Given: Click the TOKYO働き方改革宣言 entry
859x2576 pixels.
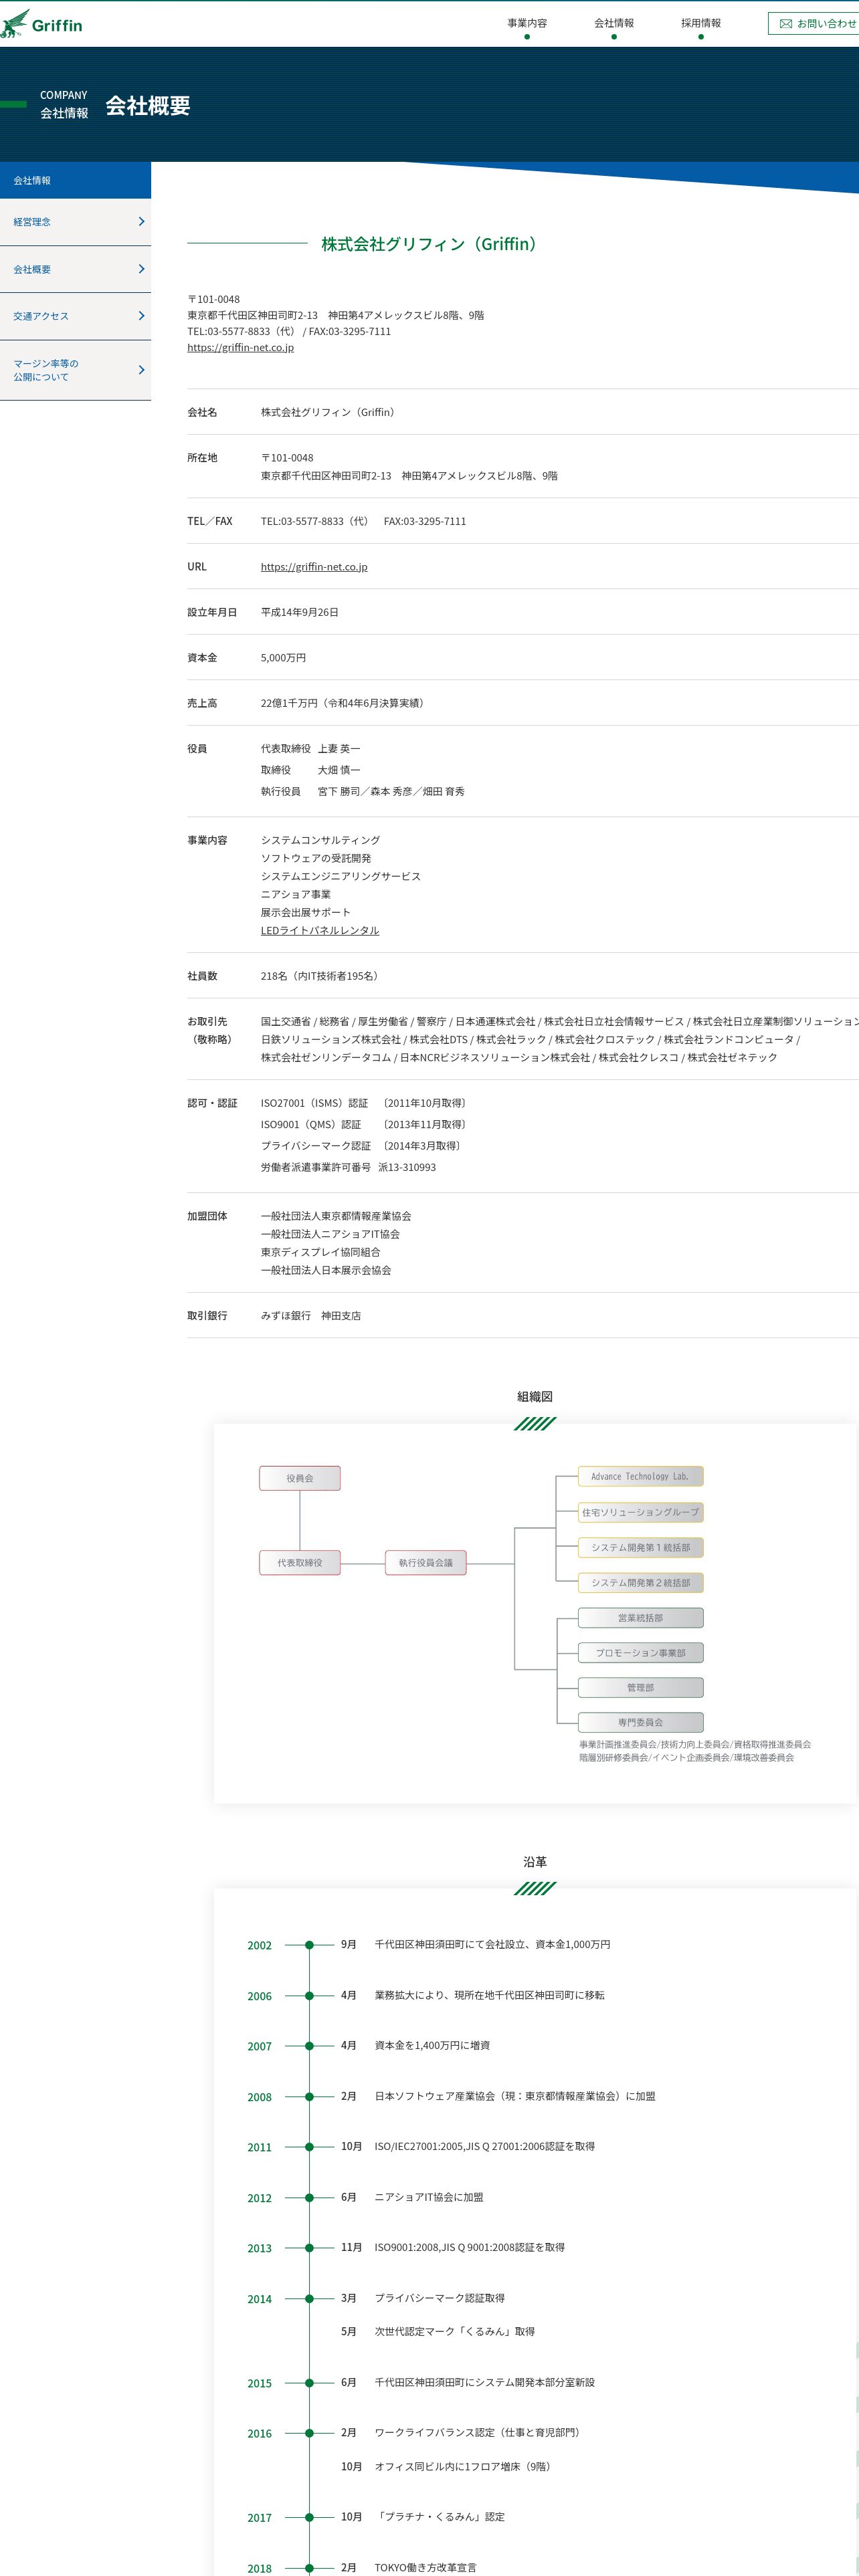Looking at the screenshot, I should 426,2568.
